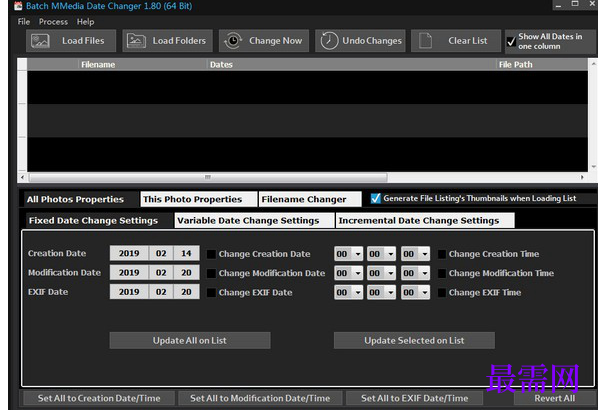The width and height of the screenshot is (598, 410).
Task: Enable Change EXIF Time checkbox
Action: pyautogui.click(x=442, y=293)
